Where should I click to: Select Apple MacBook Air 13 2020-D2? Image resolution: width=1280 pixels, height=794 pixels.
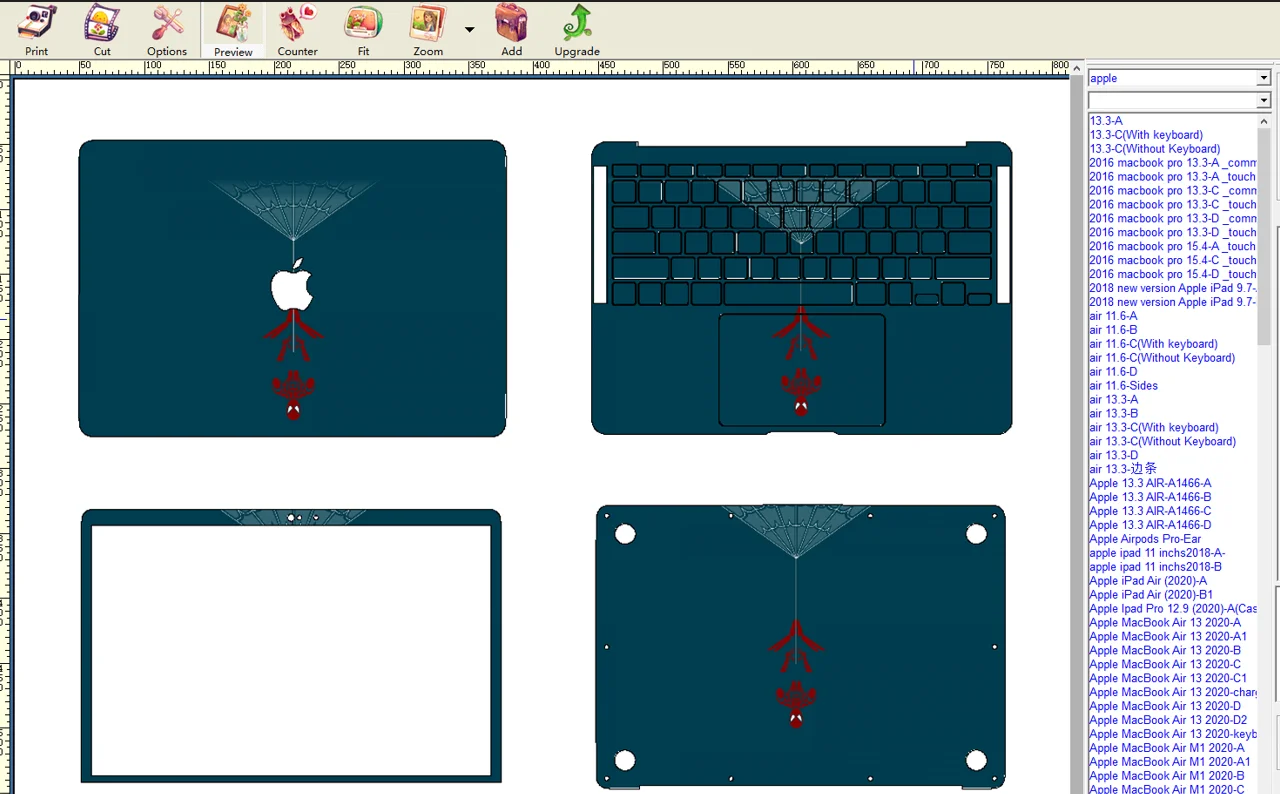click(1168, 721)
